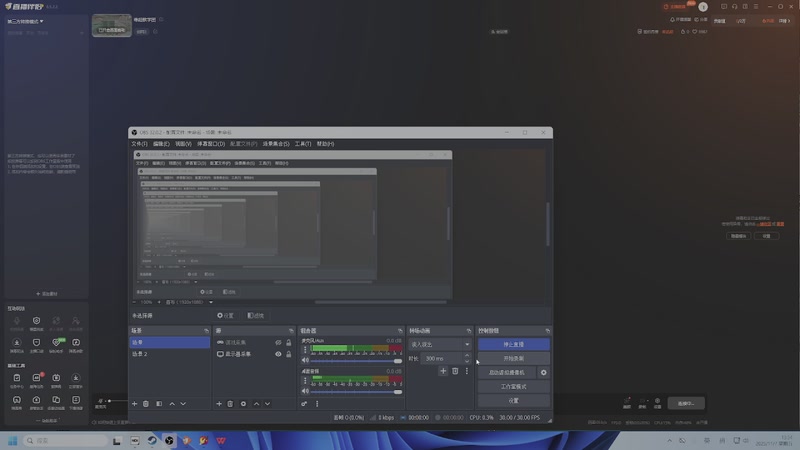Move scene up with scenes panel arrow
The image size is (800, 450).
[x=172, y=404]
